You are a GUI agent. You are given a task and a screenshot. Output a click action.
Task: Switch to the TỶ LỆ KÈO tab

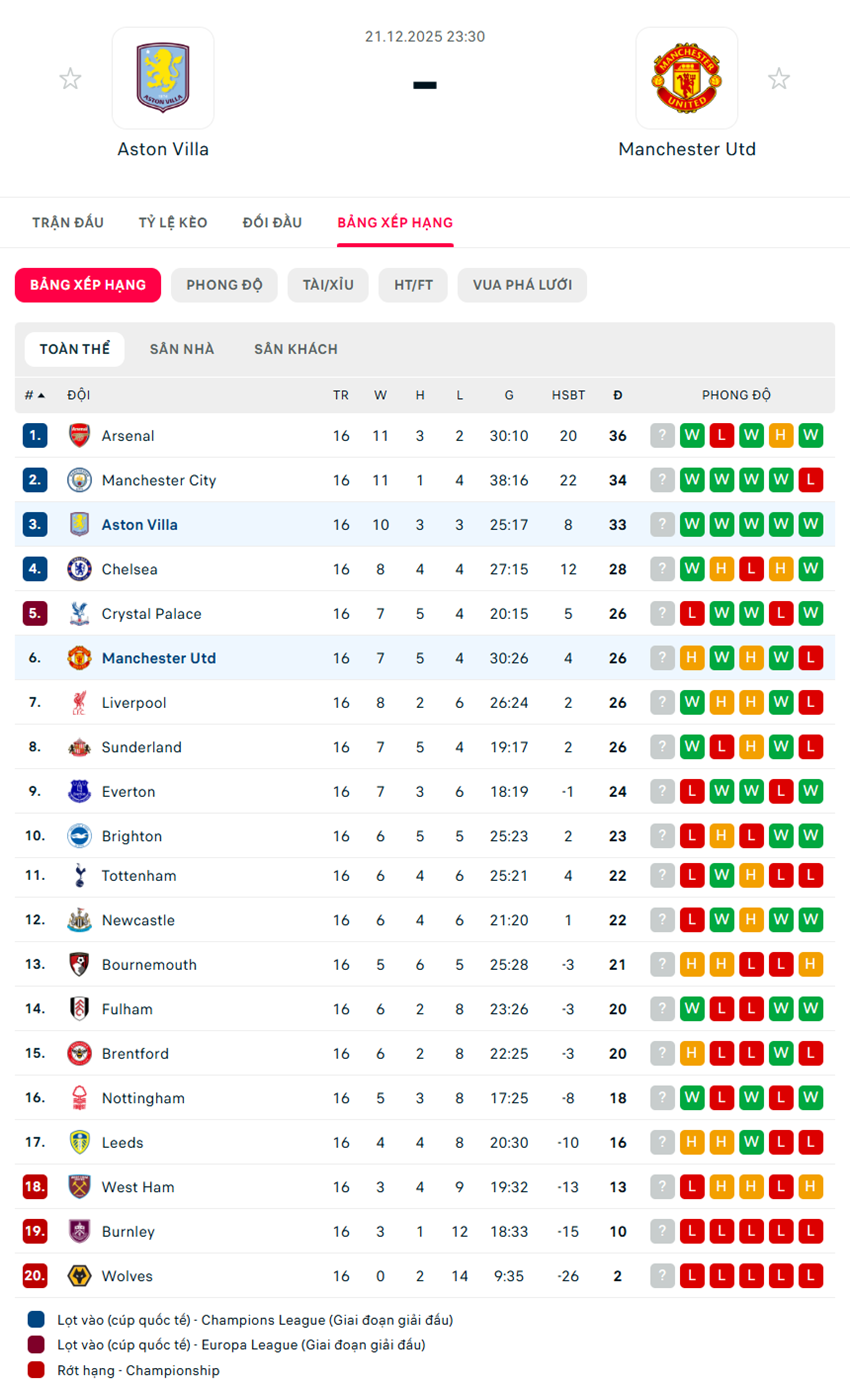pos(173,223)
